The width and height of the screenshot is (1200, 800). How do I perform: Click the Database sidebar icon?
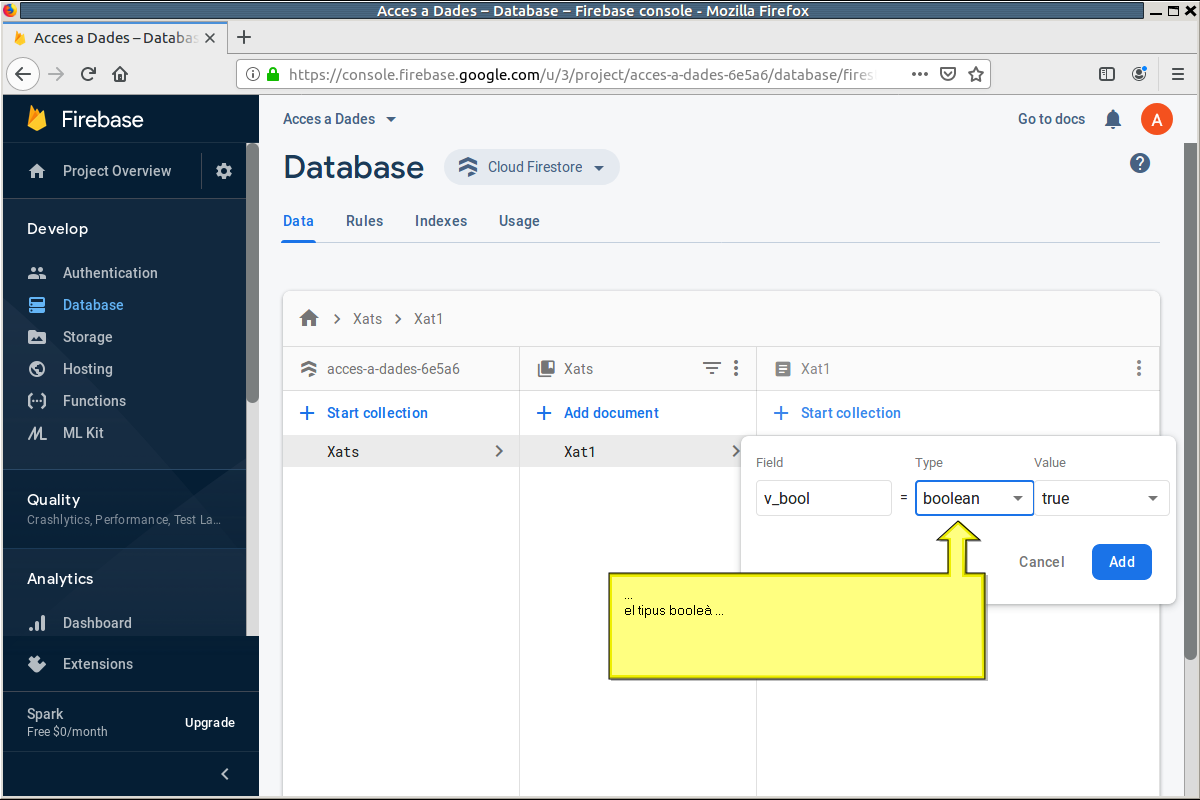37,305
